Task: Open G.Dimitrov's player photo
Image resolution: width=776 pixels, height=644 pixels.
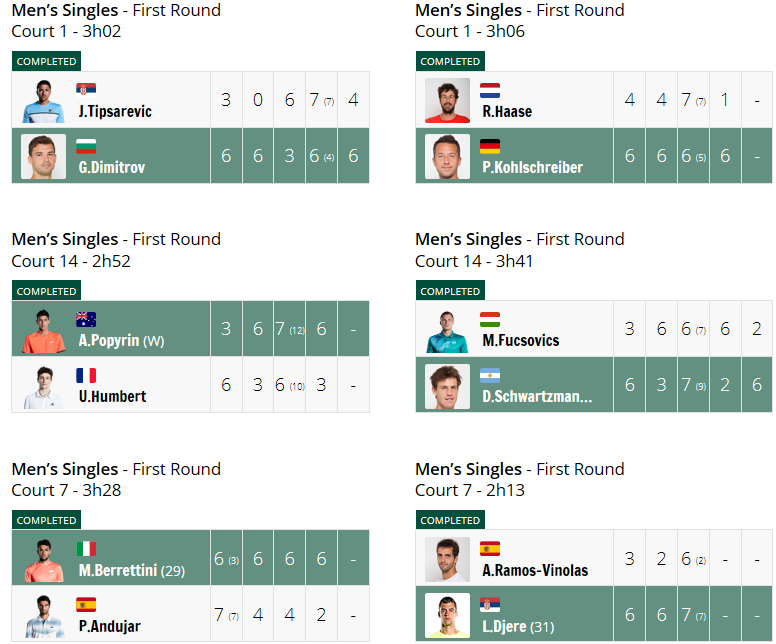Action: (x=44, y=156)
